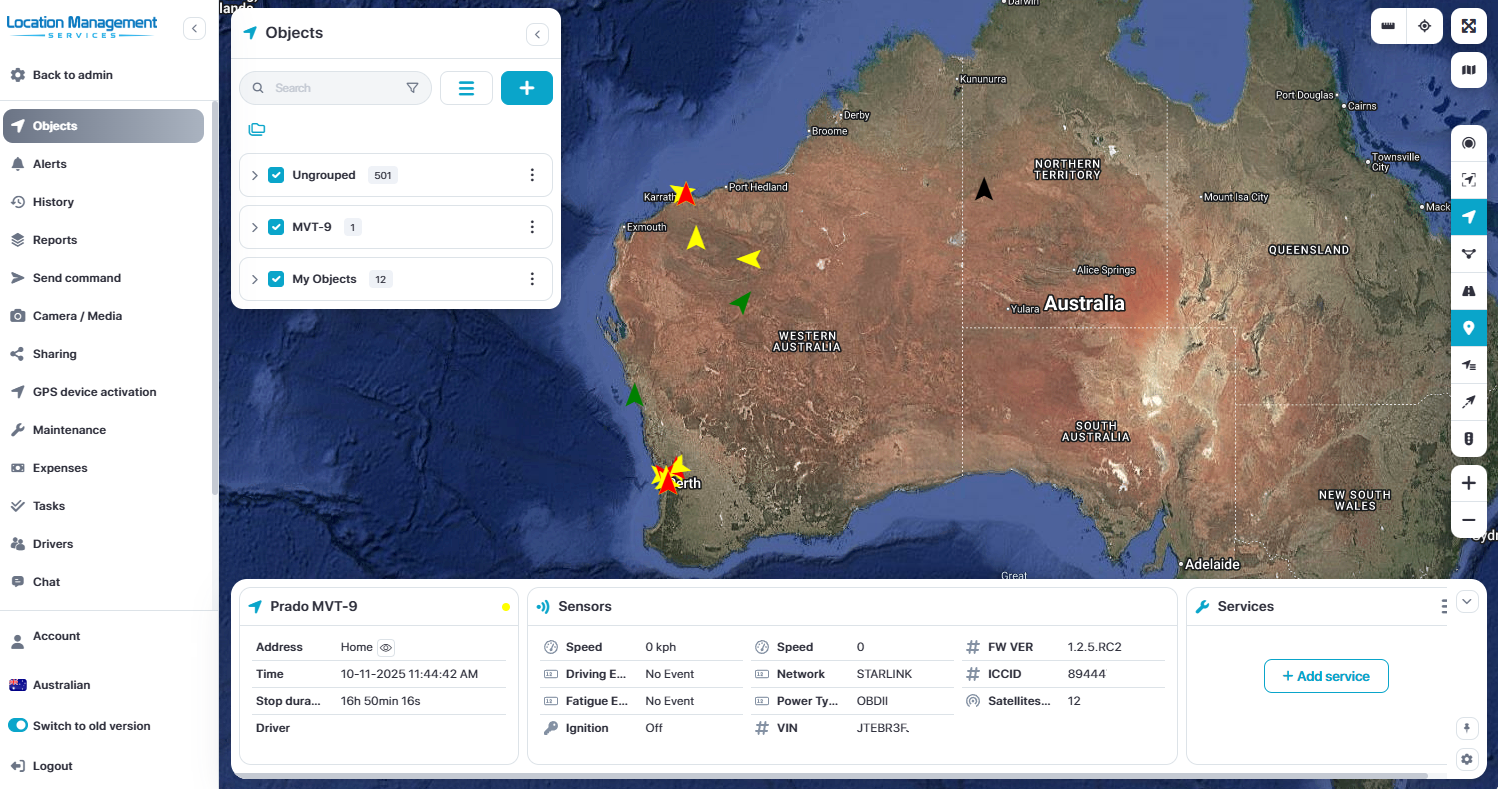Click the list view hamburger button
The width and height of the screenshot is (1498, 789).
click(x=466, y=88)
